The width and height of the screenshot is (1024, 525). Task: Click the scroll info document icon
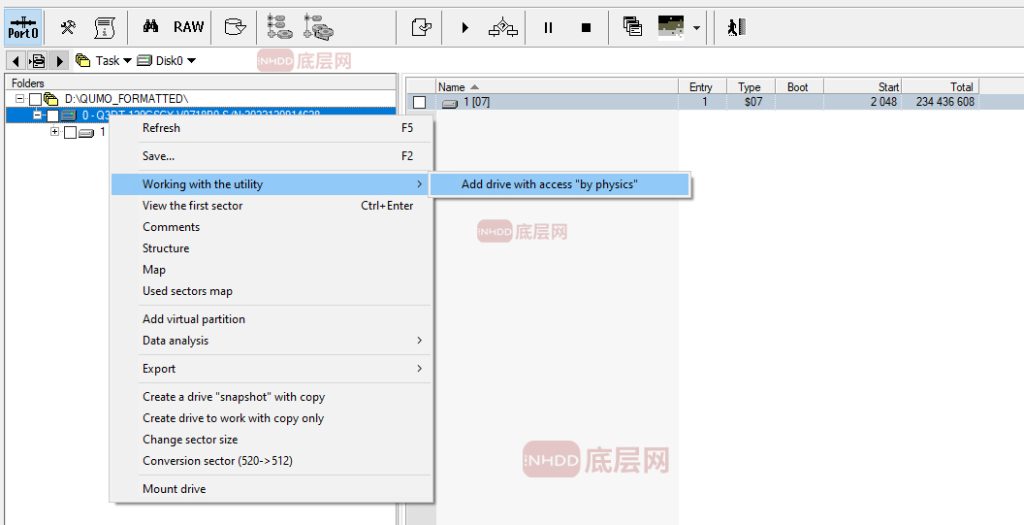(104, 27)
